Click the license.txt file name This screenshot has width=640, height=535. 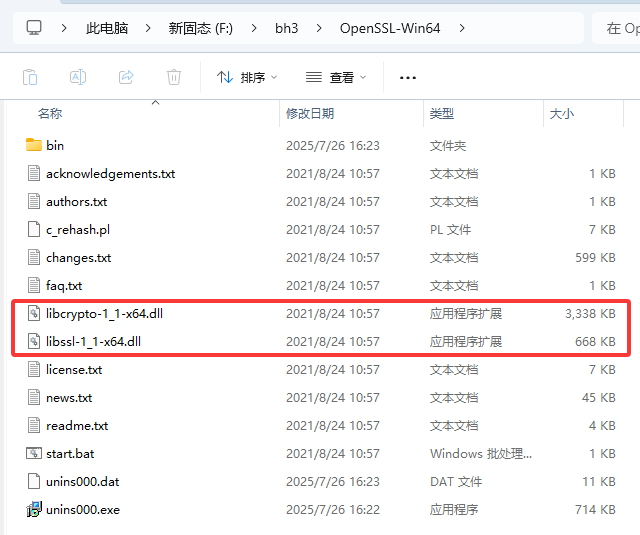pyautogui.click(x=74, y=370)
